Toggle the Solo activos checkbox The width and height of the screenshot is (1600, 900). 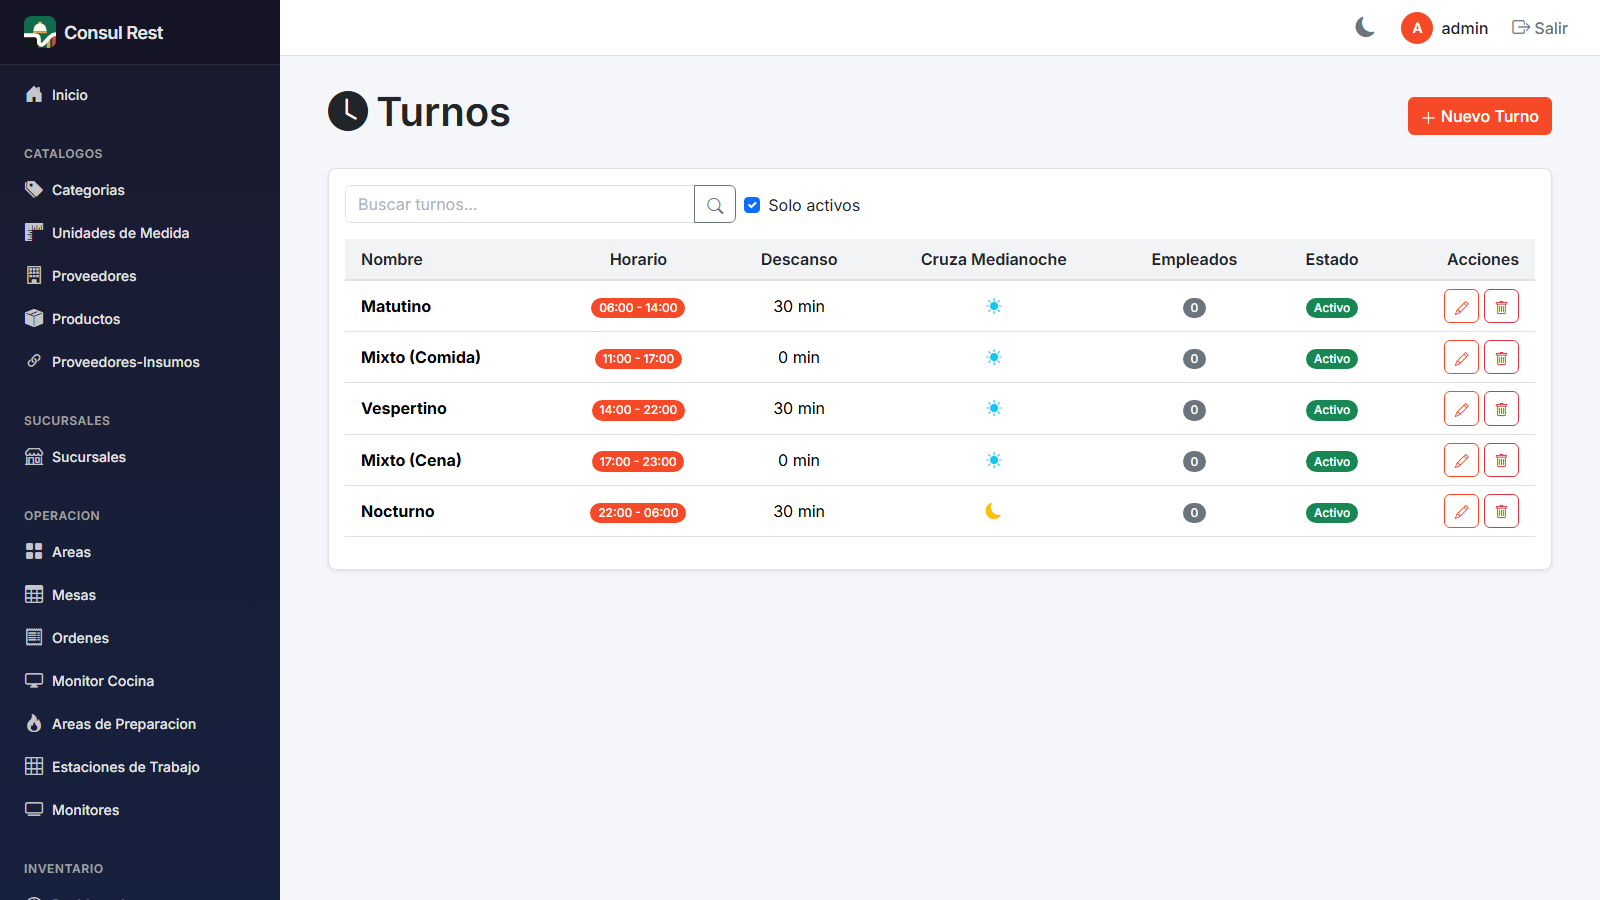pos(752,205)
